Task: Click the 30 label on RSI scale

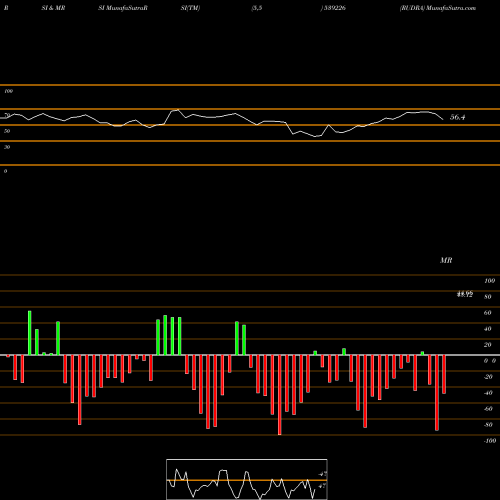Action: [x=7, y=147]
